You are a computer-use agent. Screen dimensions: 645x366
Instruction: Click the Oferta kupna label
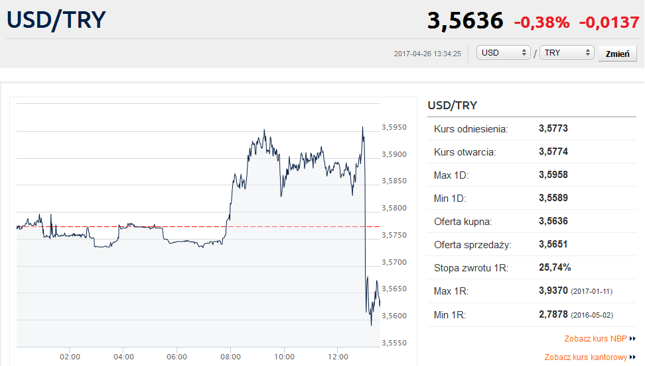coord(463,222)
